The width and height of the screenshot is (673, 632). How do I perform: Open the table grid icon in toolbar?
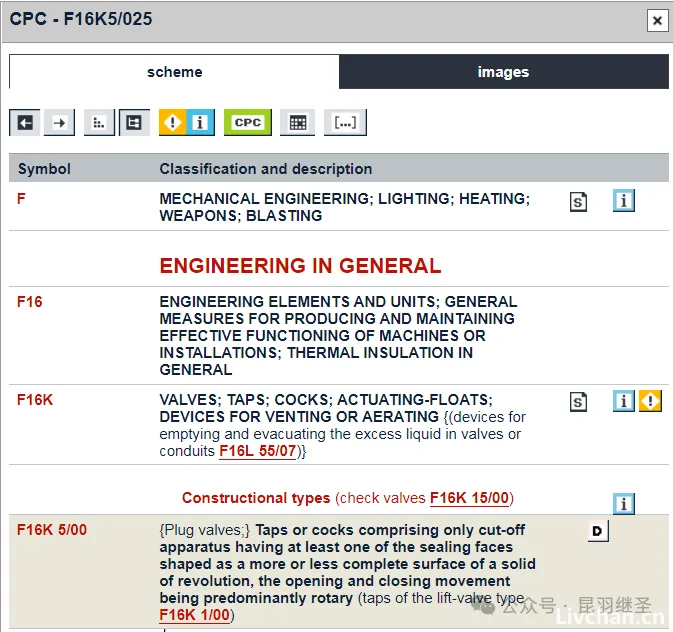point(297,122)
